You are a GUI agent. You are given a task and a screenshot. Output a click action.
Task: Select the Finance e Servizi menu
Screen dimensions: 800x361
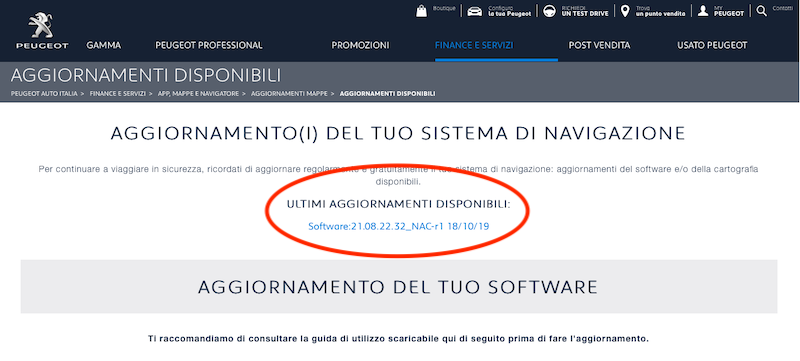pos(474,45)
